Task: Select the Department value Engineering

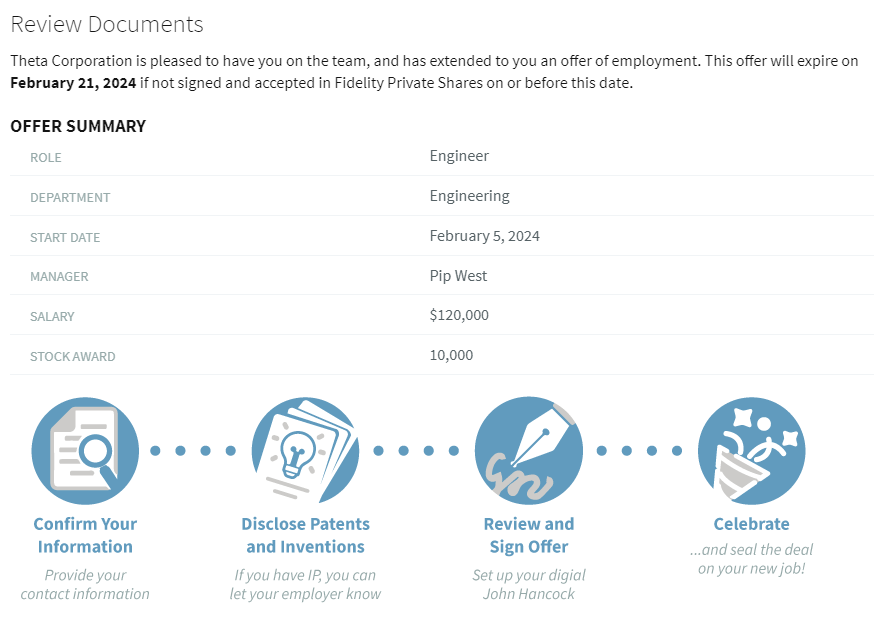Action: (469, 196)
